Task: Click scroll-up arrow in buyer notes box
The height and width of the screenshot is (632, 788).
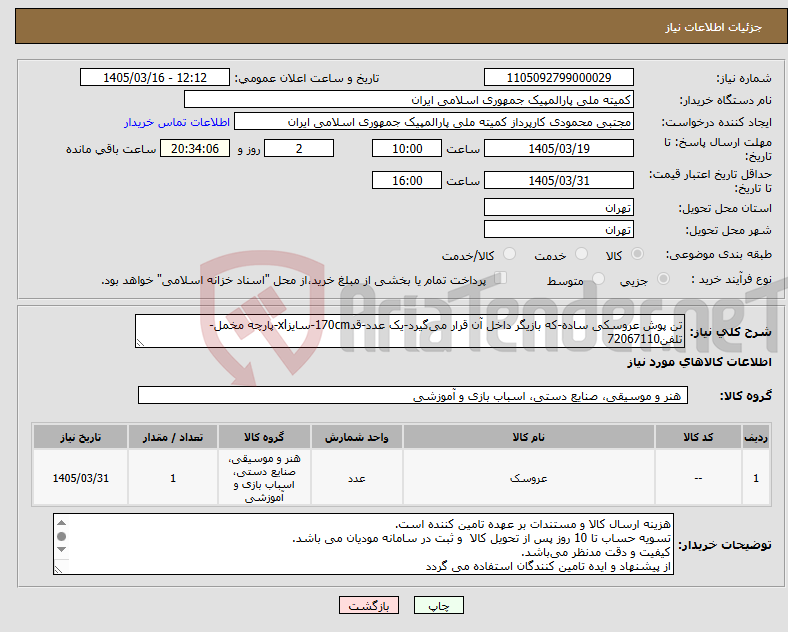Action: (61, 523)
